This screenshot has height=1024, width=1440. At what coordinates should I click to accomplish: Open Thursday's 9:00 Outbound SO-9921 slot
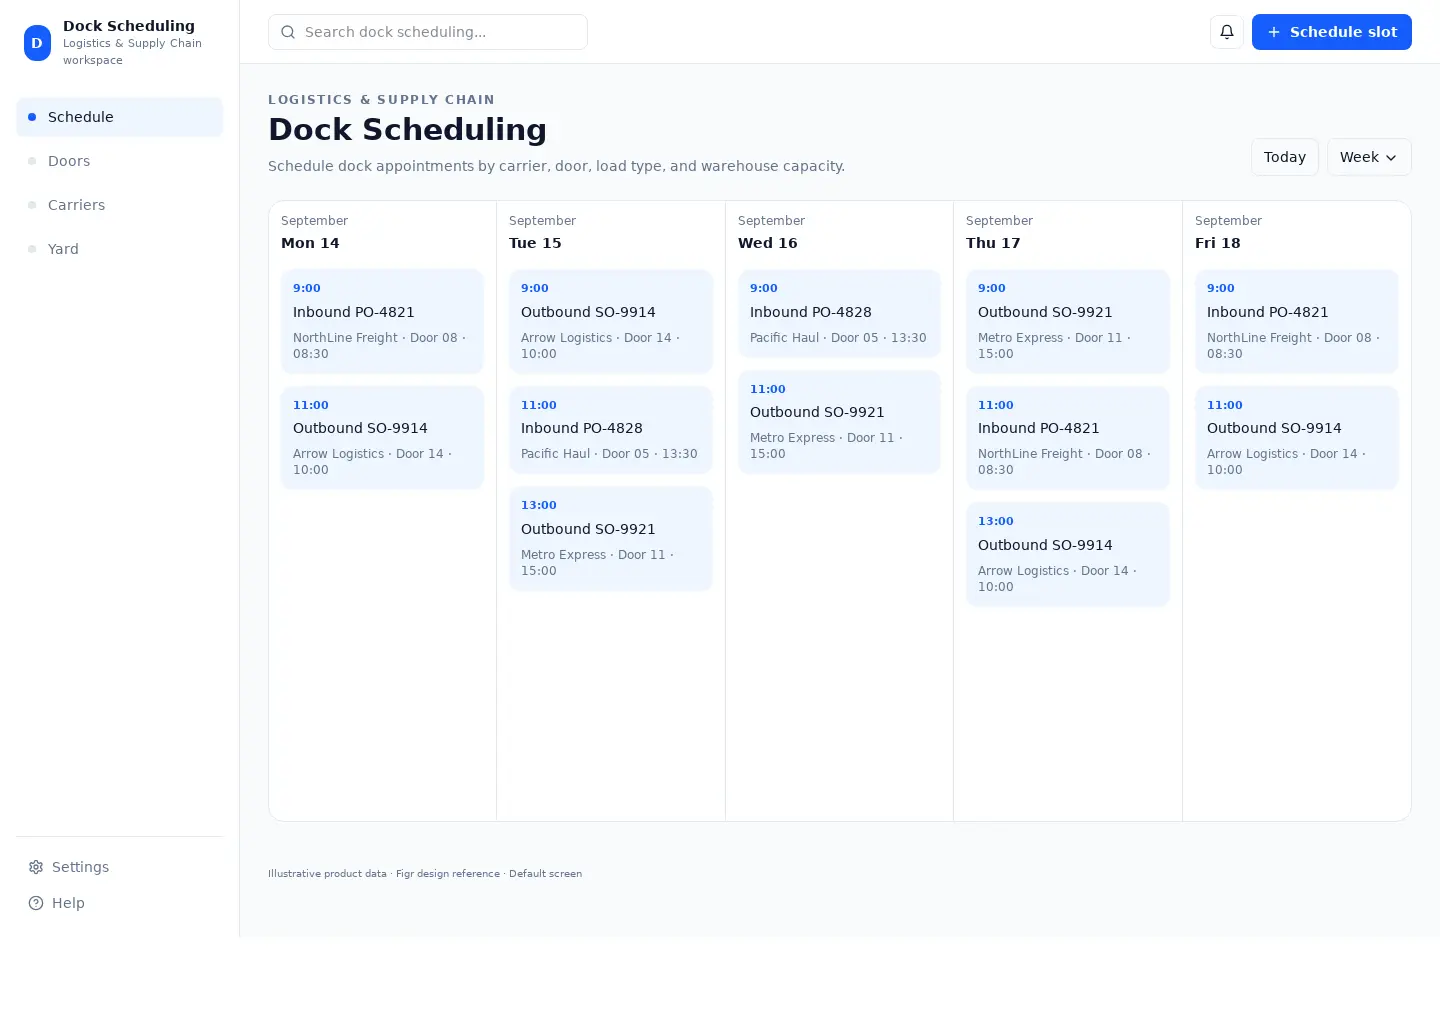(x=1068, y=321)
